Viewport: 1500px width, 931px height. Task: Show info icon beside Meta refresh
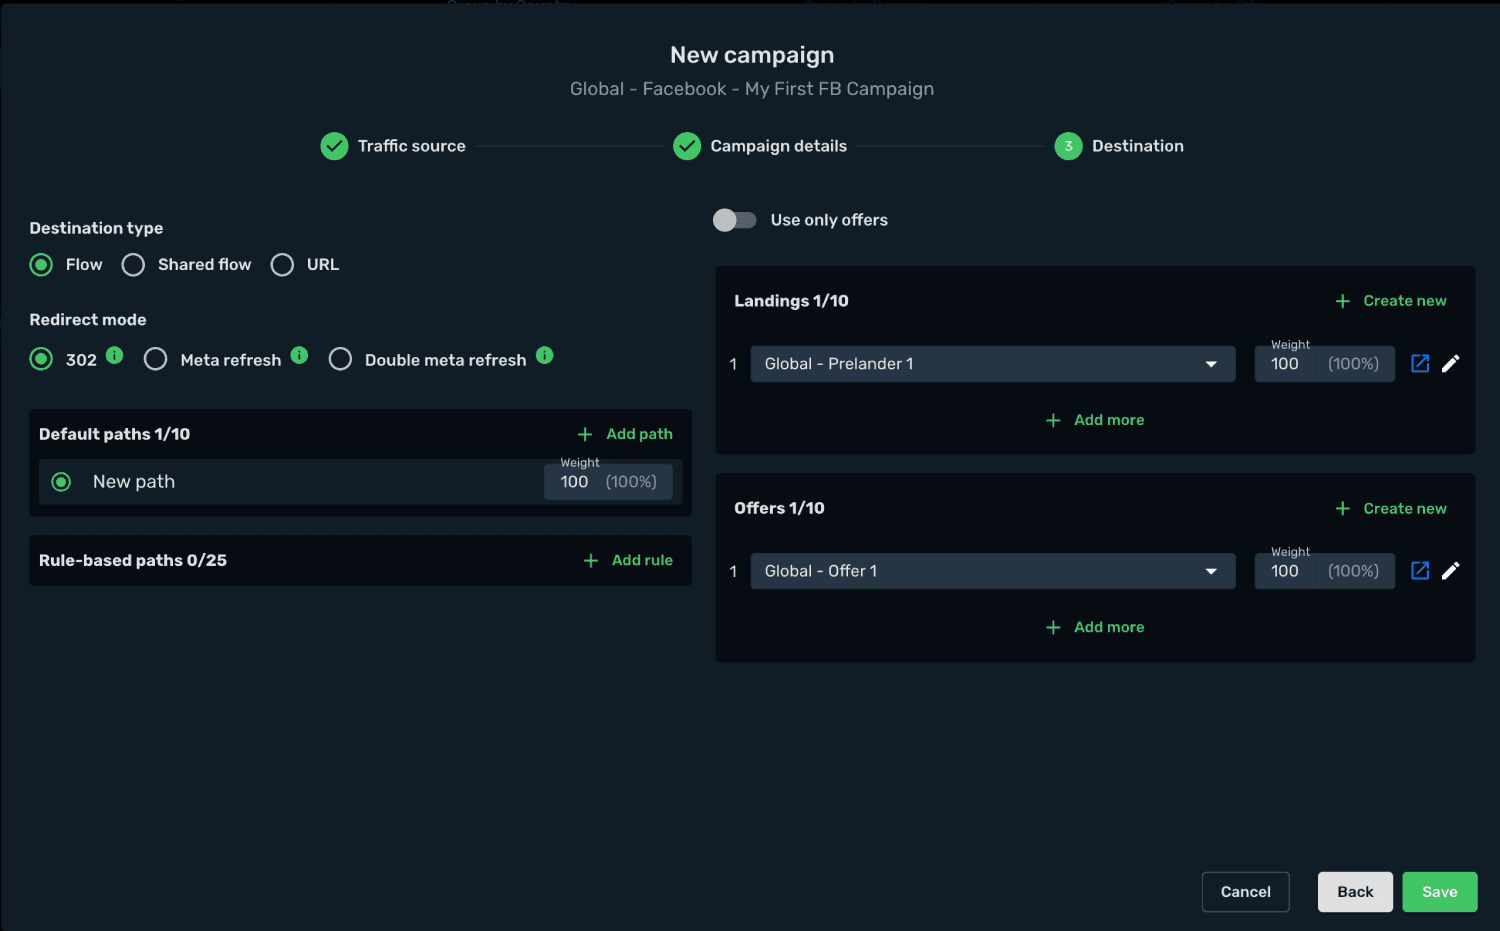pos(299,355)
